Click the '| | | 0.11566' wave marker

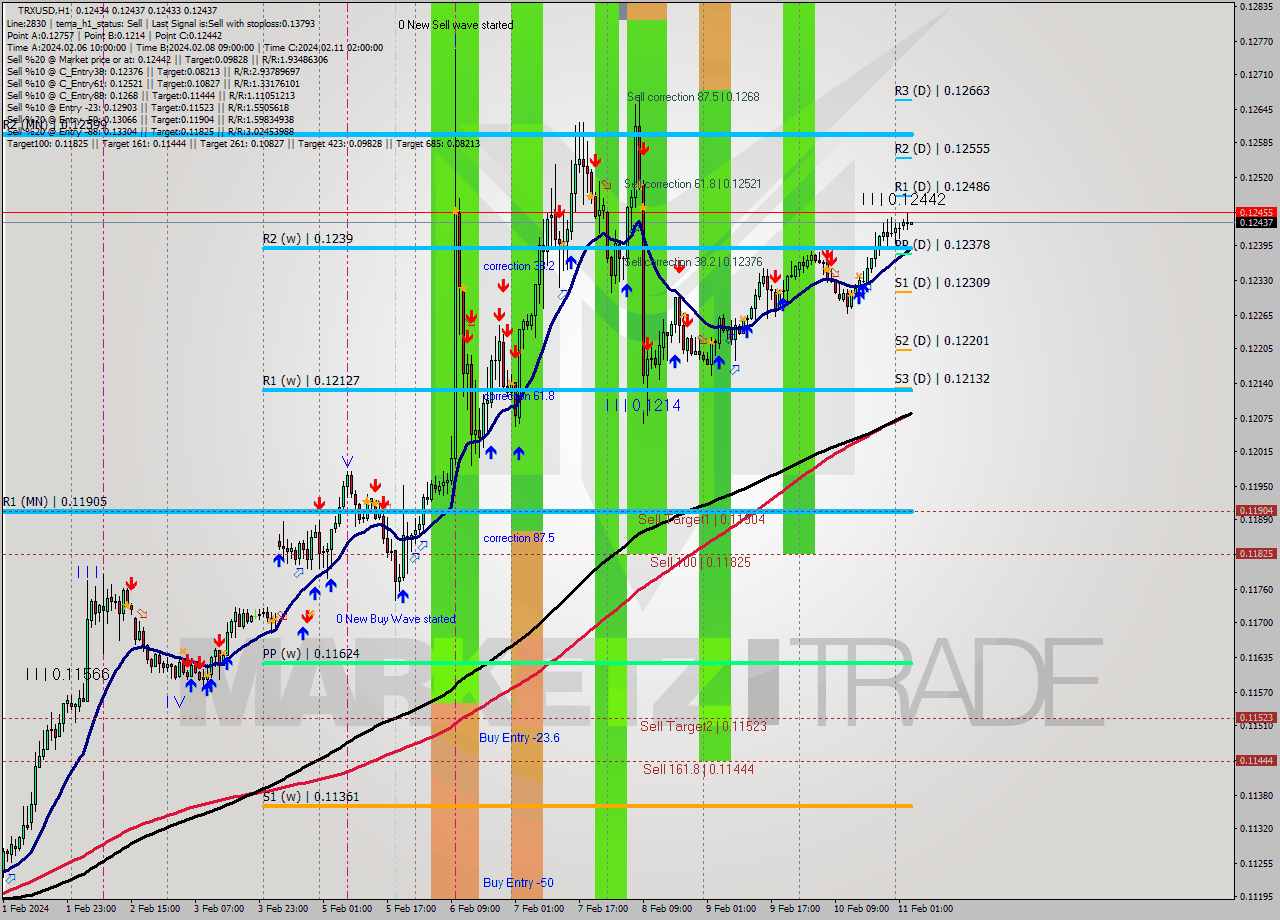(x=68, y=675)
